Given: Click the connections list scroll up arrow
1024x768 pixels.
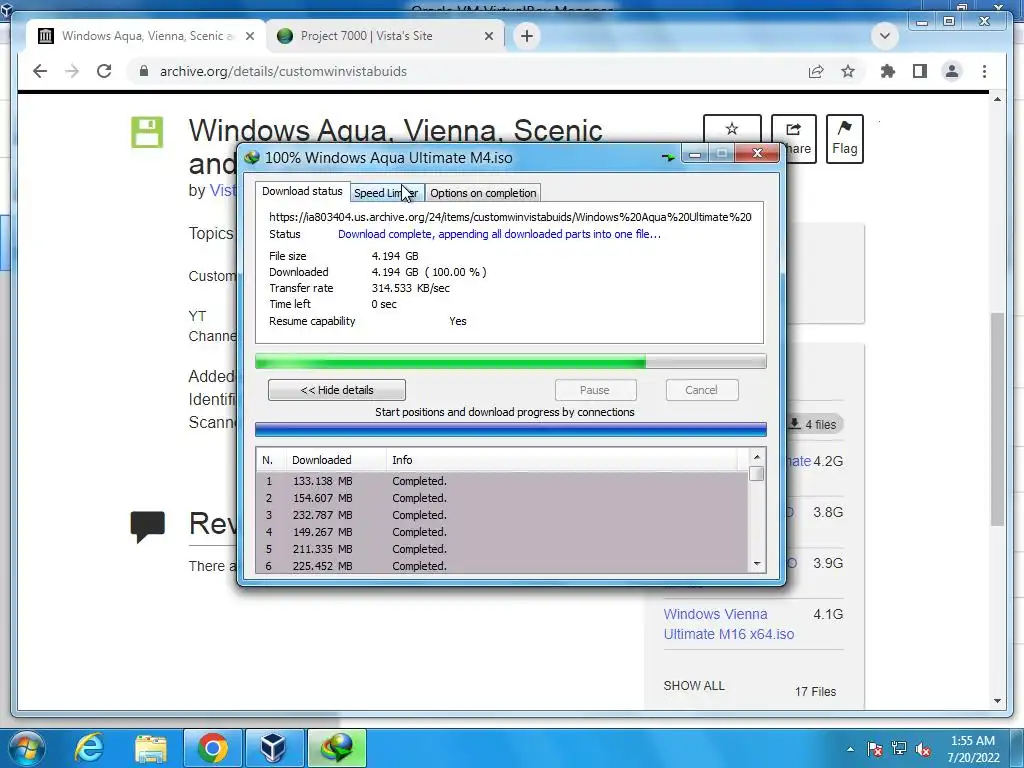Looking at the screenshot, I should click(757, 457).
